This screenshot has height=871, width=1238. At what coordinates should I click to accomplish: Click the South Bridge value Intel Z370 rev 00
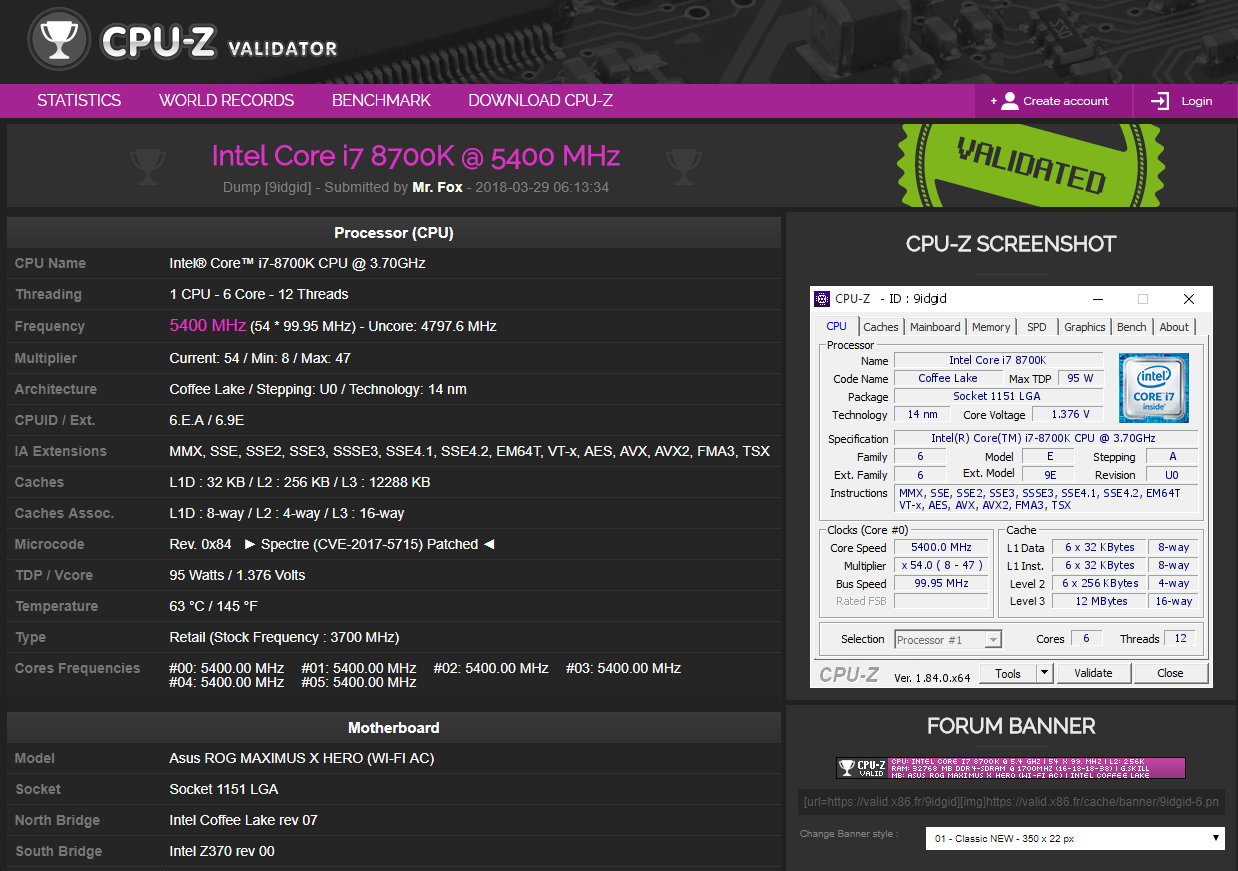click(x=222, y=851)
